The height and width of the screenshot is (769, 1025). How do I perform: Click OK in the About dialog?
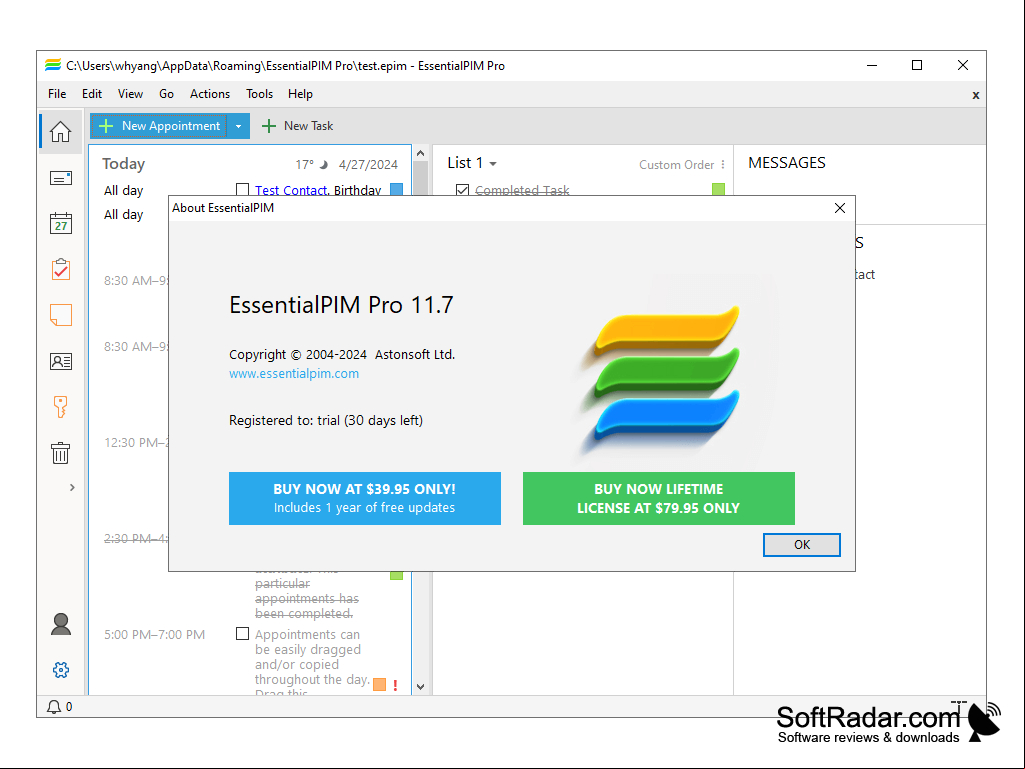[801, 545]
